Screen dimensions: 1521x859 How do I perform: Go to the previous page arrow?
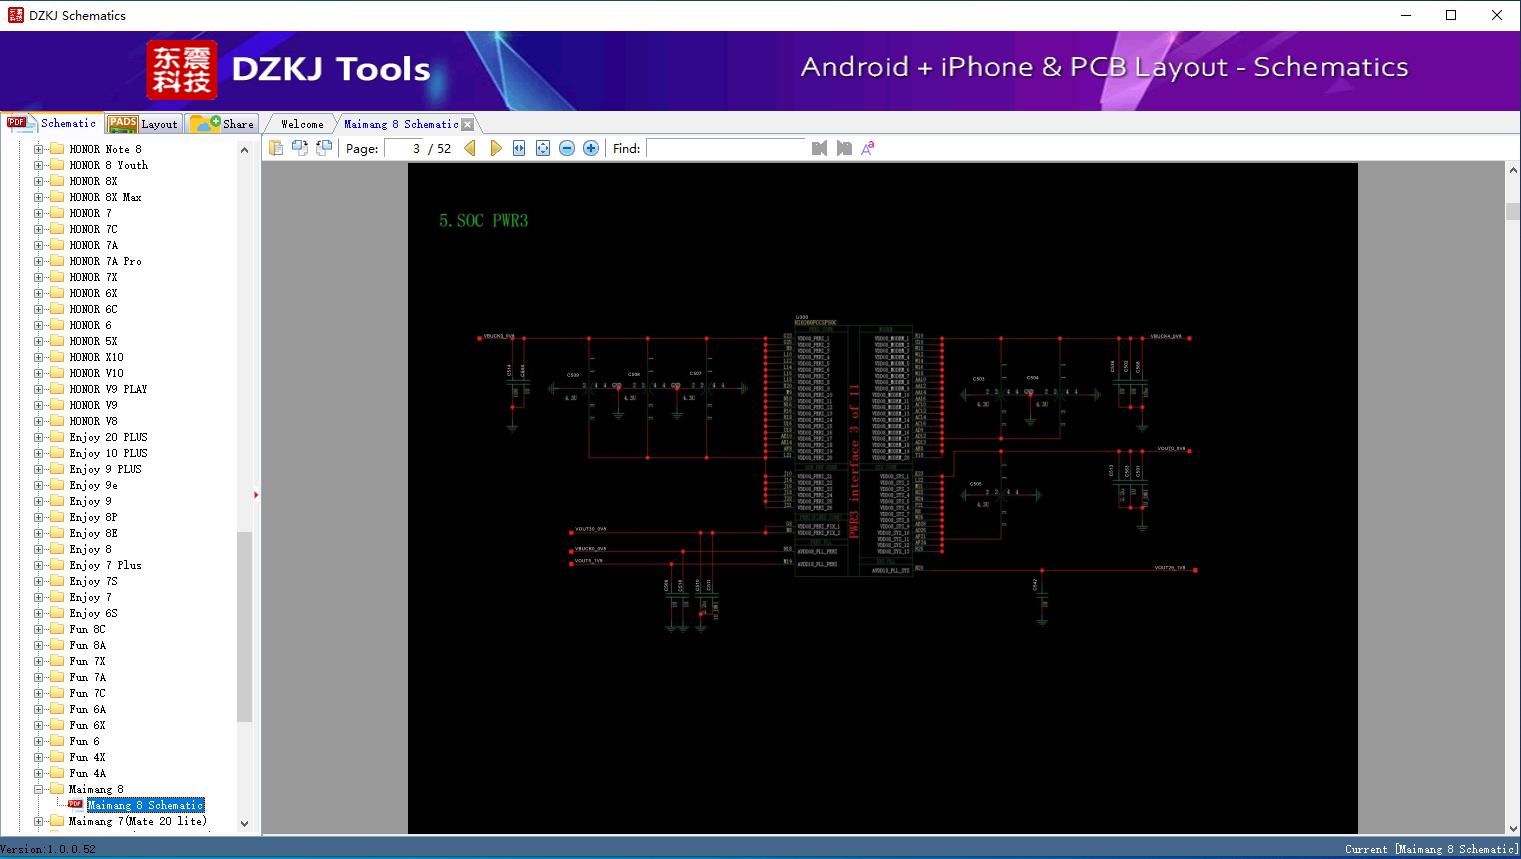[x=470, y=148]
